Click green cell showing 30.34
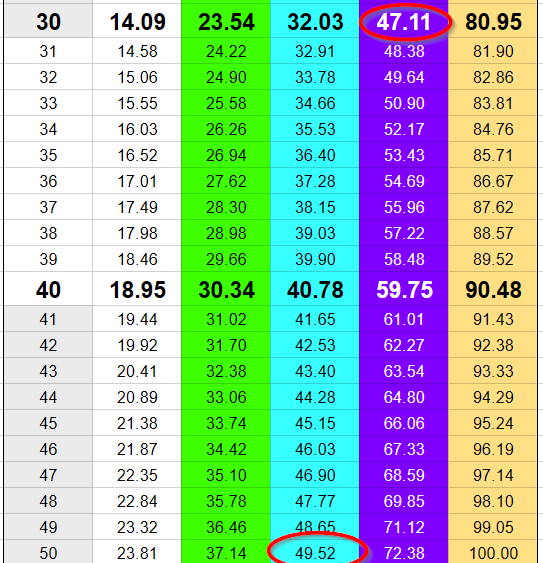 point(226,289)
